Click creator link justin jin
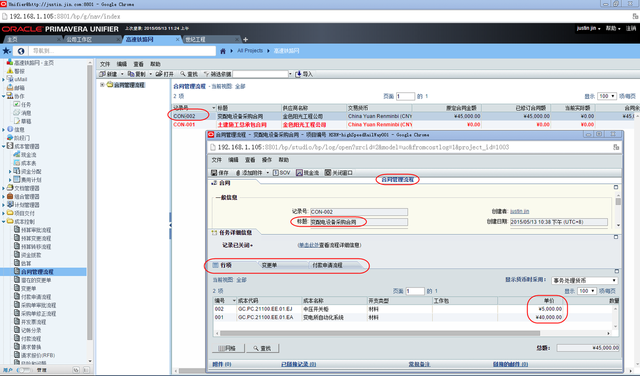The image size is (640, 376). 519,211
